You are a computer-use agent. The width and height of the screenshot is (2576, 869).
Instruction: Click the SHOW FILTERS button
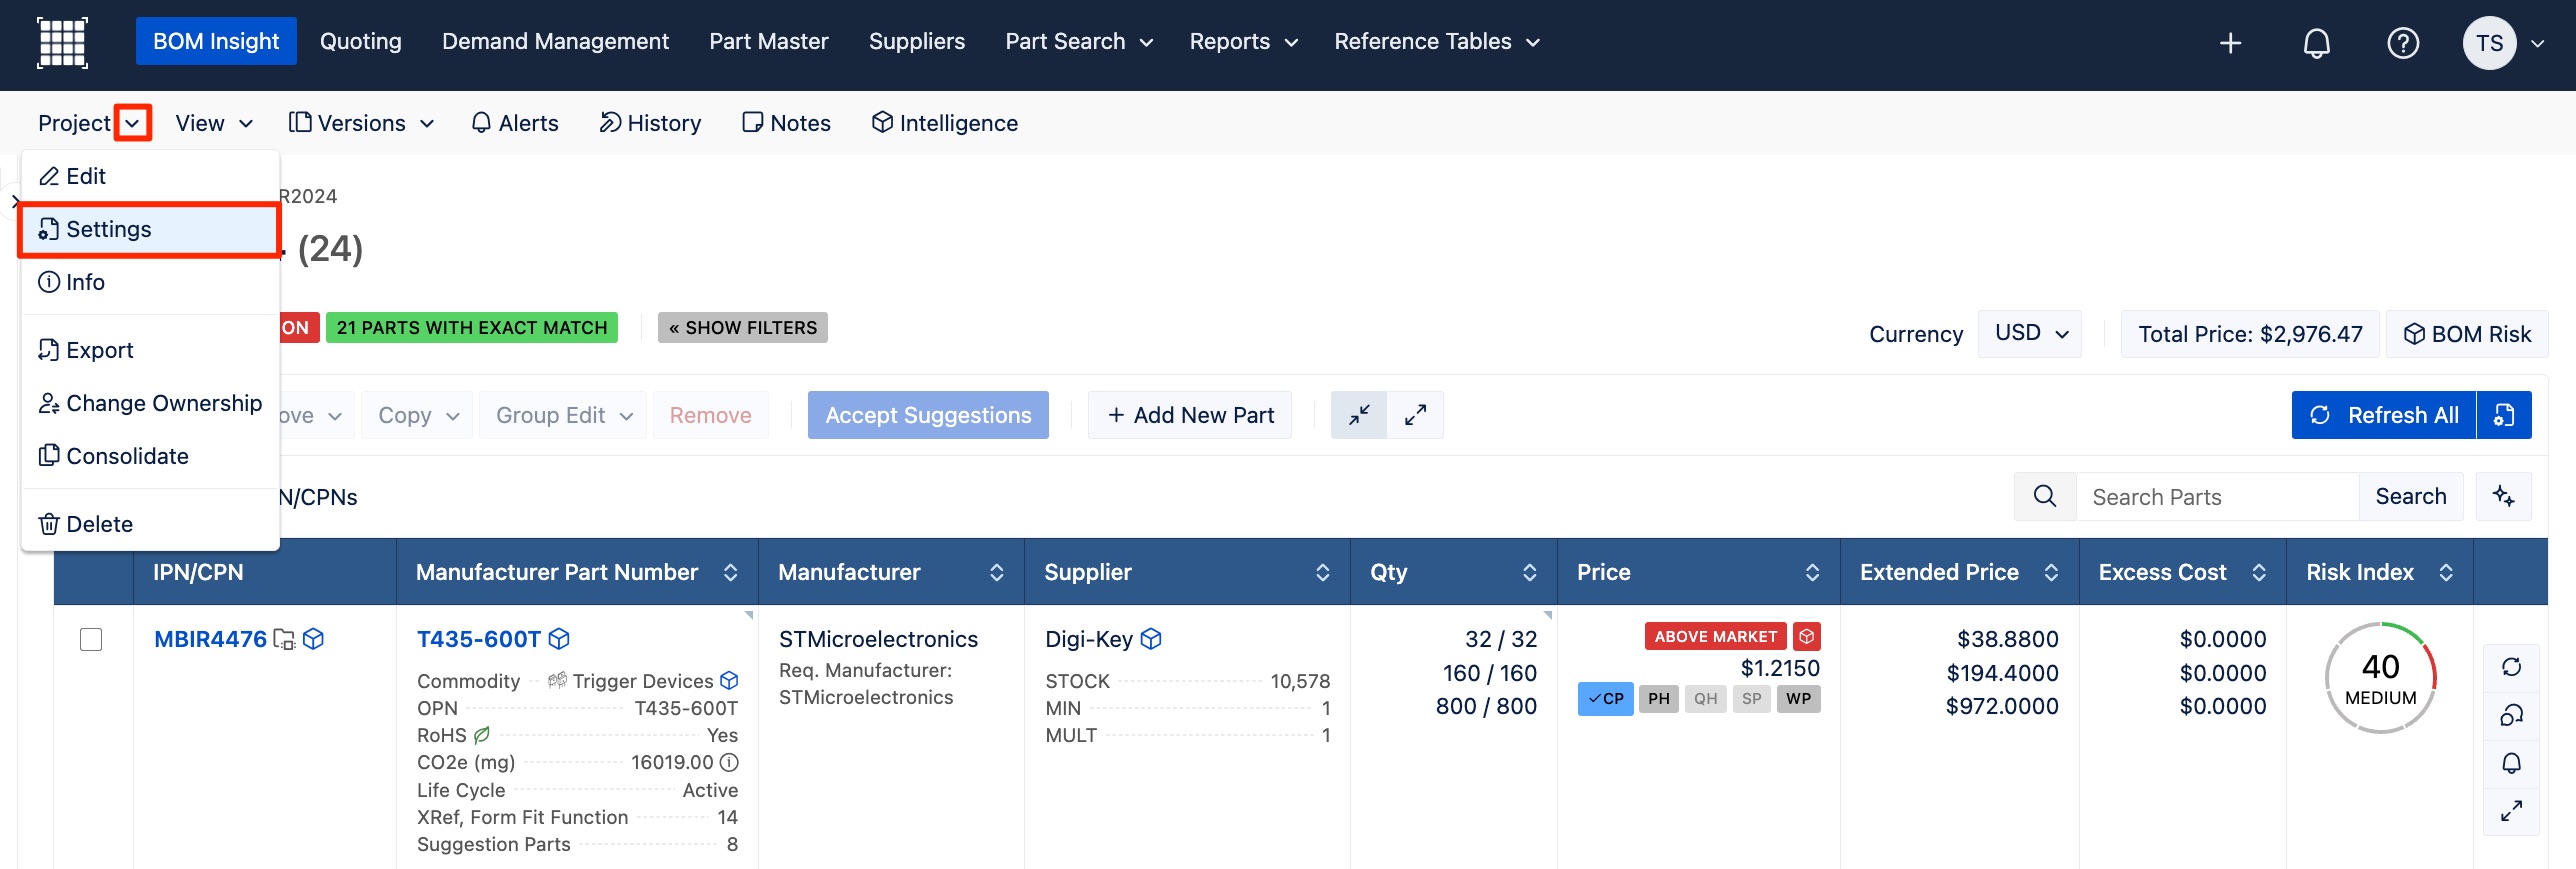[x=742, y=328]
